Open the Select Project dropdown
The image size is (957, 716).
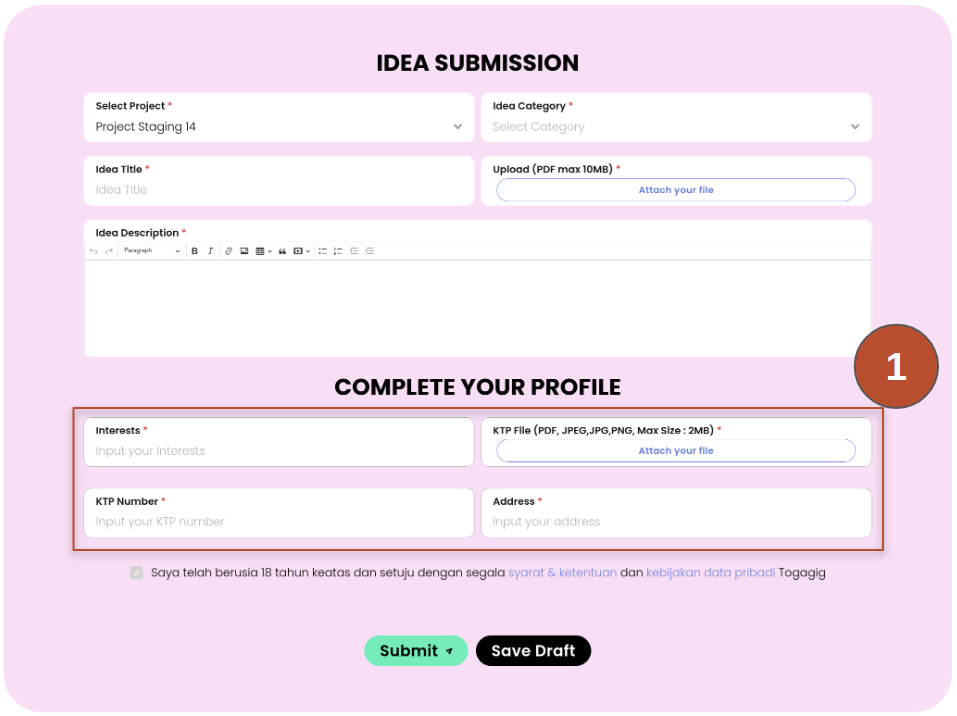[x=278, y=127]
